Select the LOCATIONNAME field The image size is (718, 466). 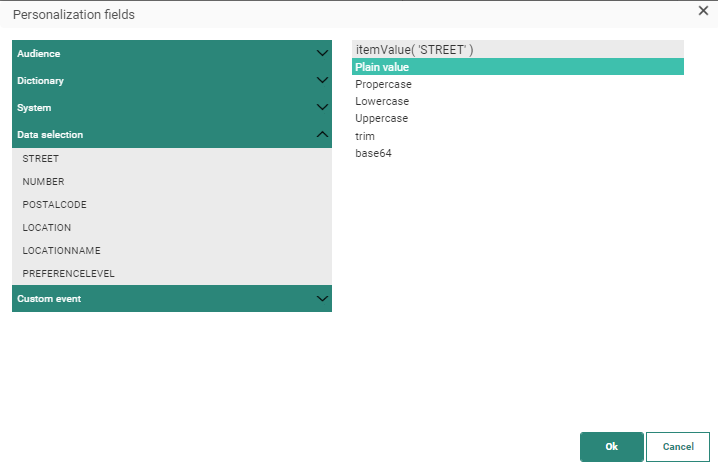point(61,251)
